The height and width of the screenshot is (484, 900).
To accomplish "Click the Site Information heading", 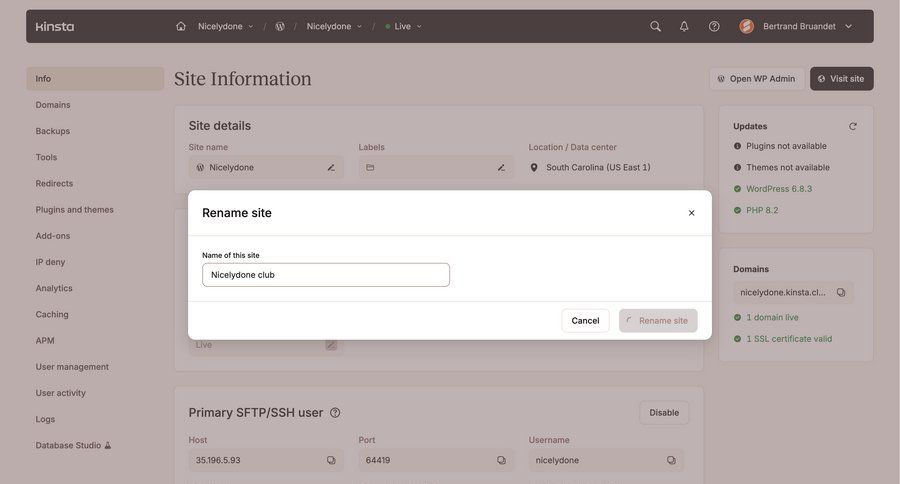I will (x=243, y=79).
